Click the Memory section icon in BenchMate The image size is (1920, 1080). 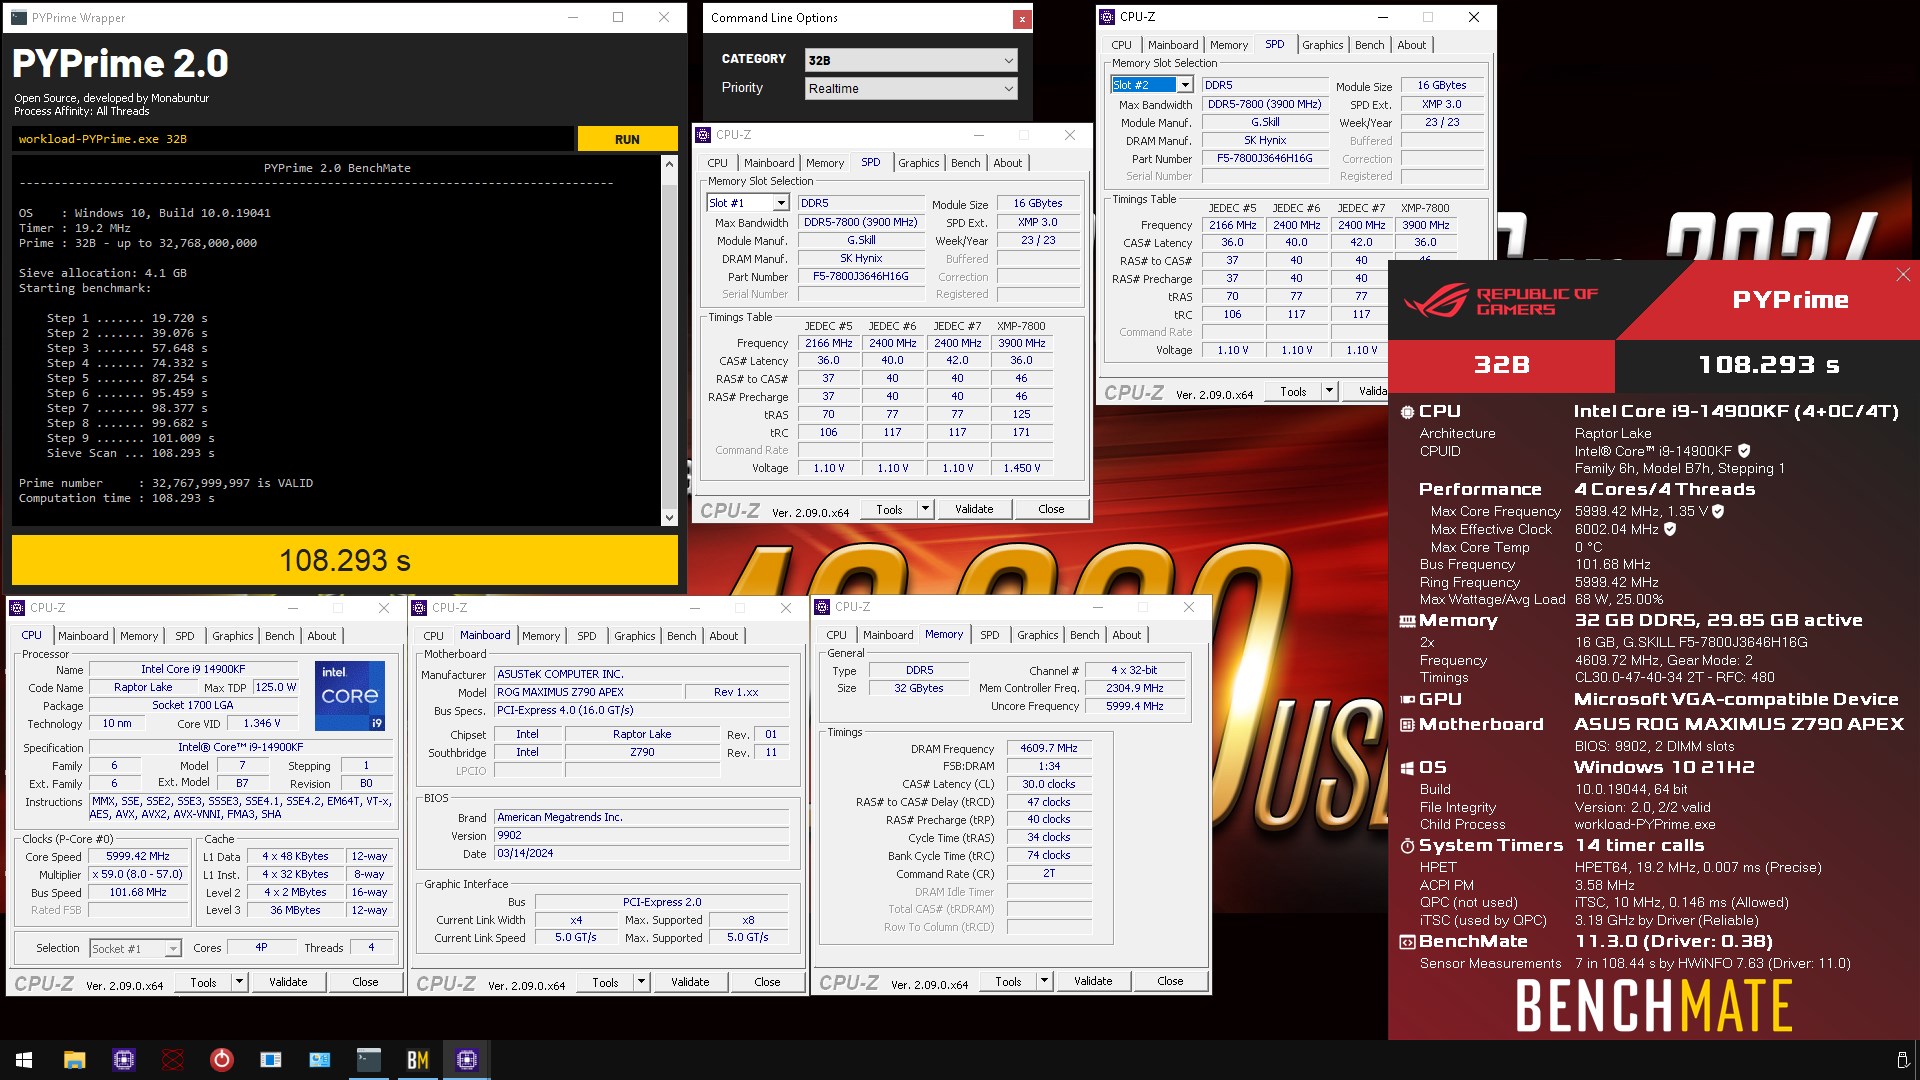pyautogui.click(x=1407, y=621)
